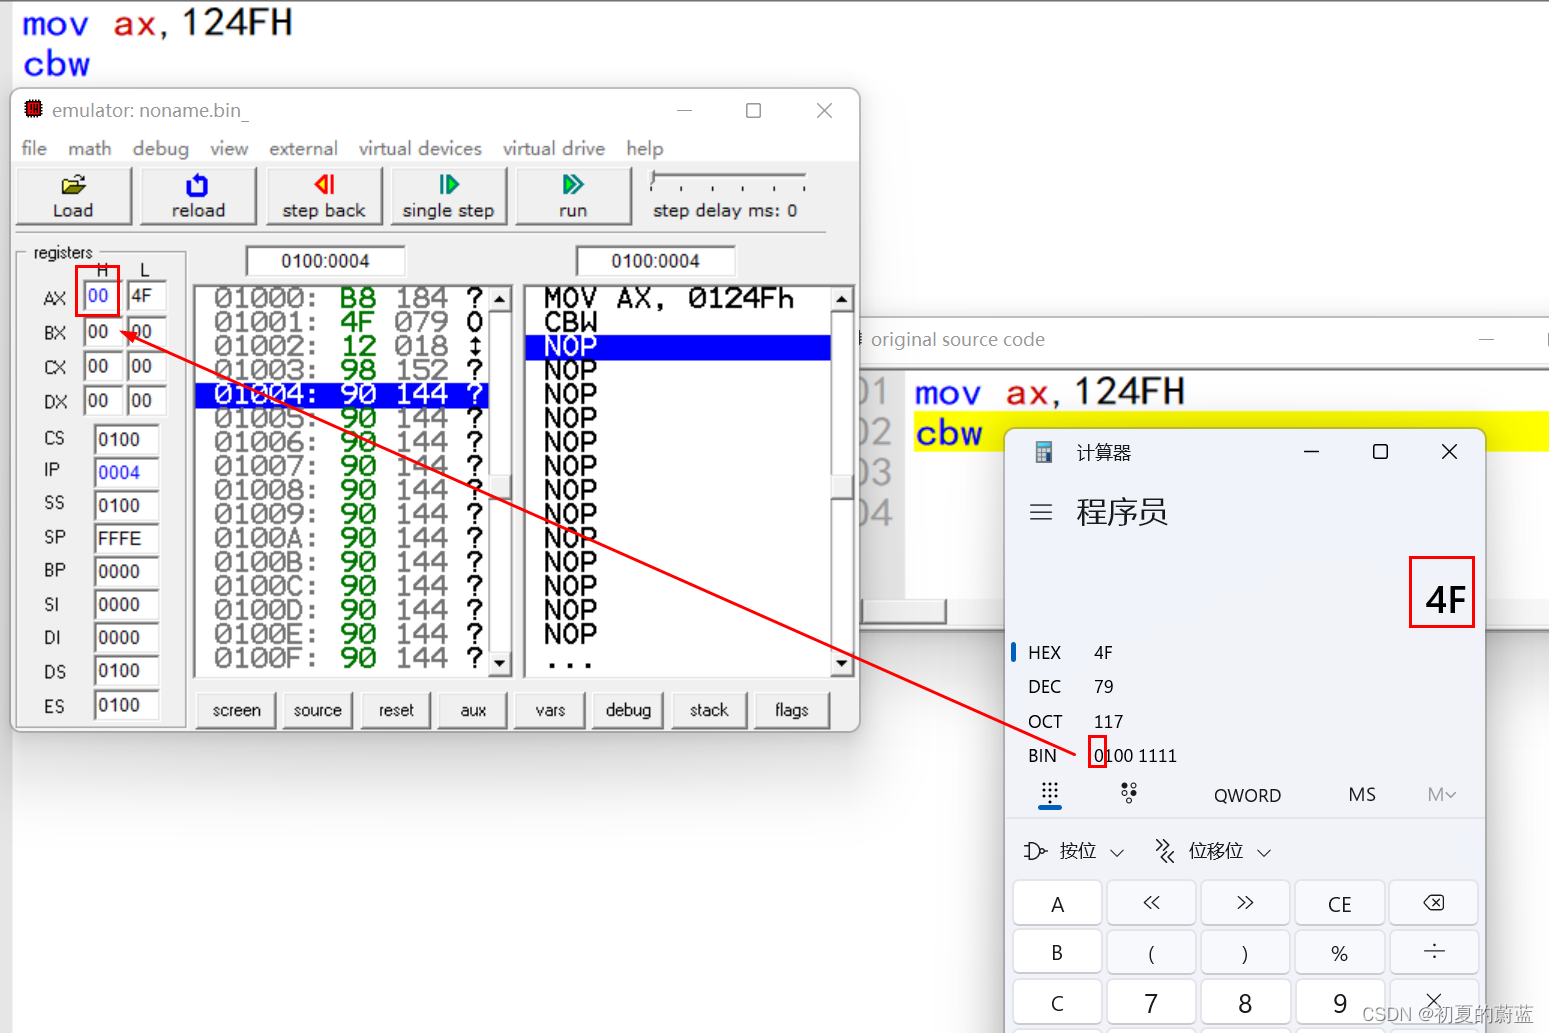
Task: Click the CE clear entry key
Action: pyautogui.click(x=1340, y=904)
